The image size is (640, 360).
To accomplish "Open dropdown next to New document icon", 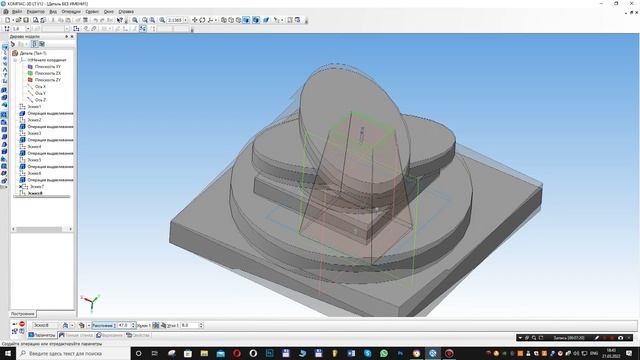I will click(x=13, y=20).
